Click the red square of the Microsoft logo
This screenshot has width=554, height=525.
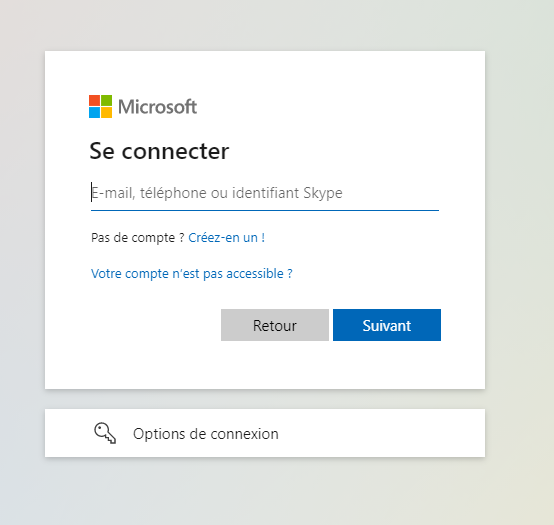(94, 100)
